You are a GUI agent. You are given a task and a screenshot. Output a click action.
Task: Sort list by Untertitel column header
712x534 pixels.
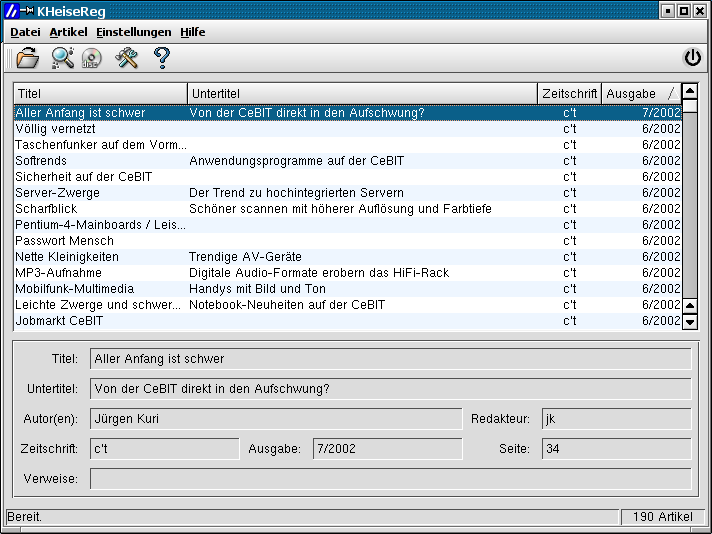[362, 94]
